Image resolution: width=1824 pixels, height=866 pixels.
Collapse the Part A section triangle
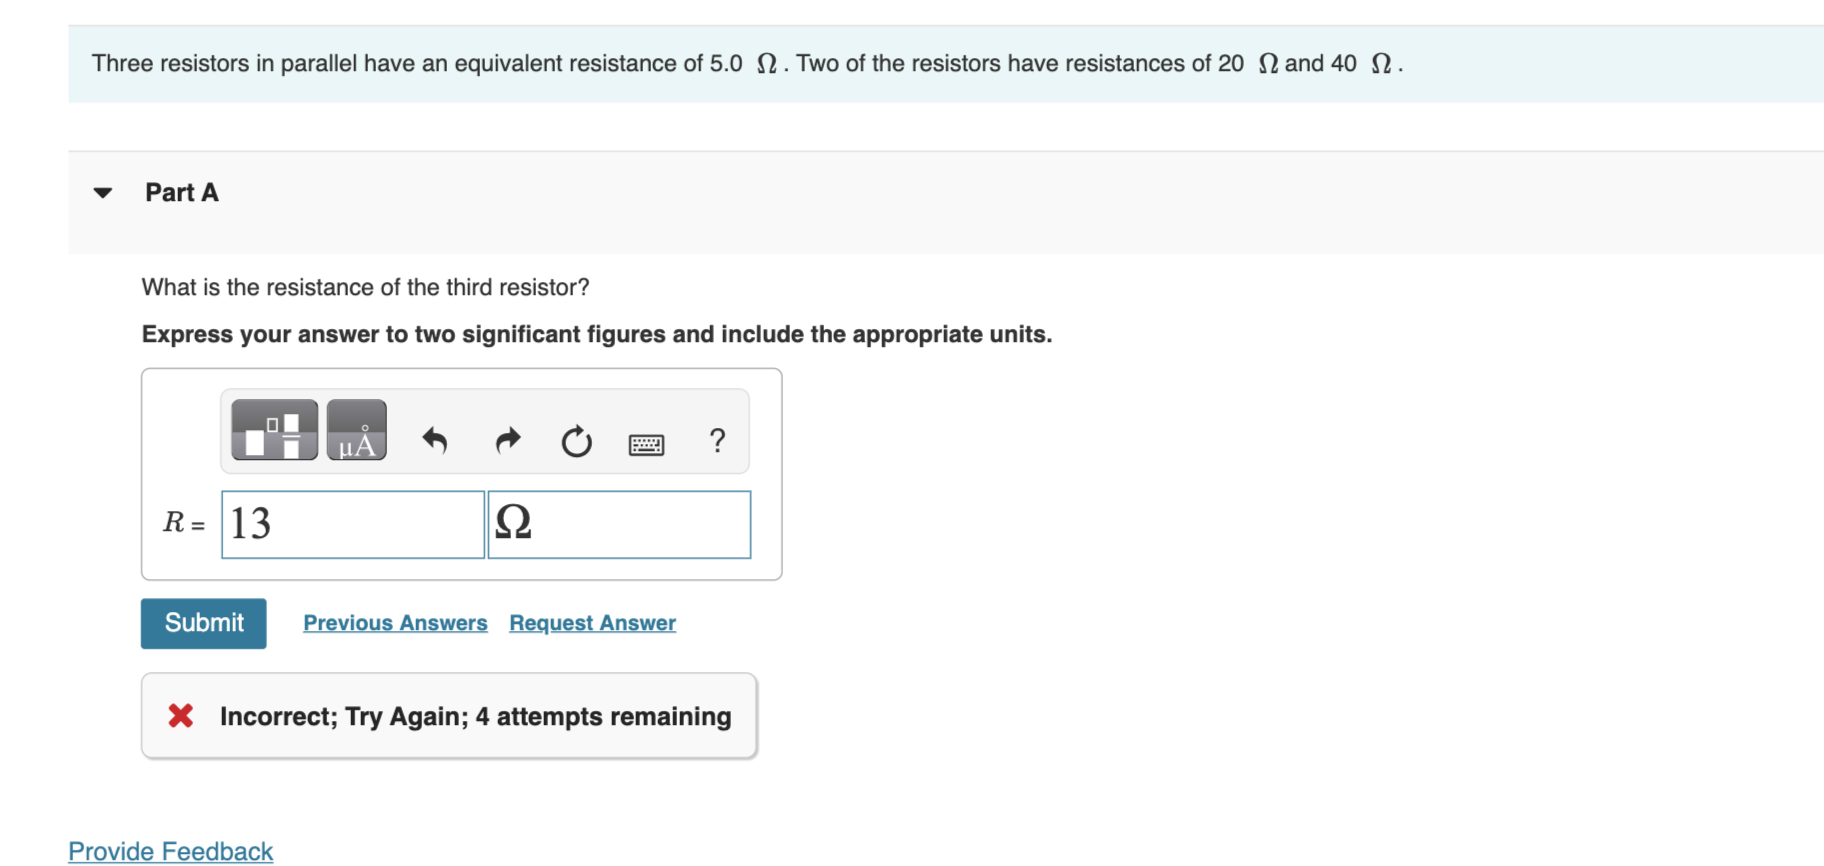pos(103,193)
